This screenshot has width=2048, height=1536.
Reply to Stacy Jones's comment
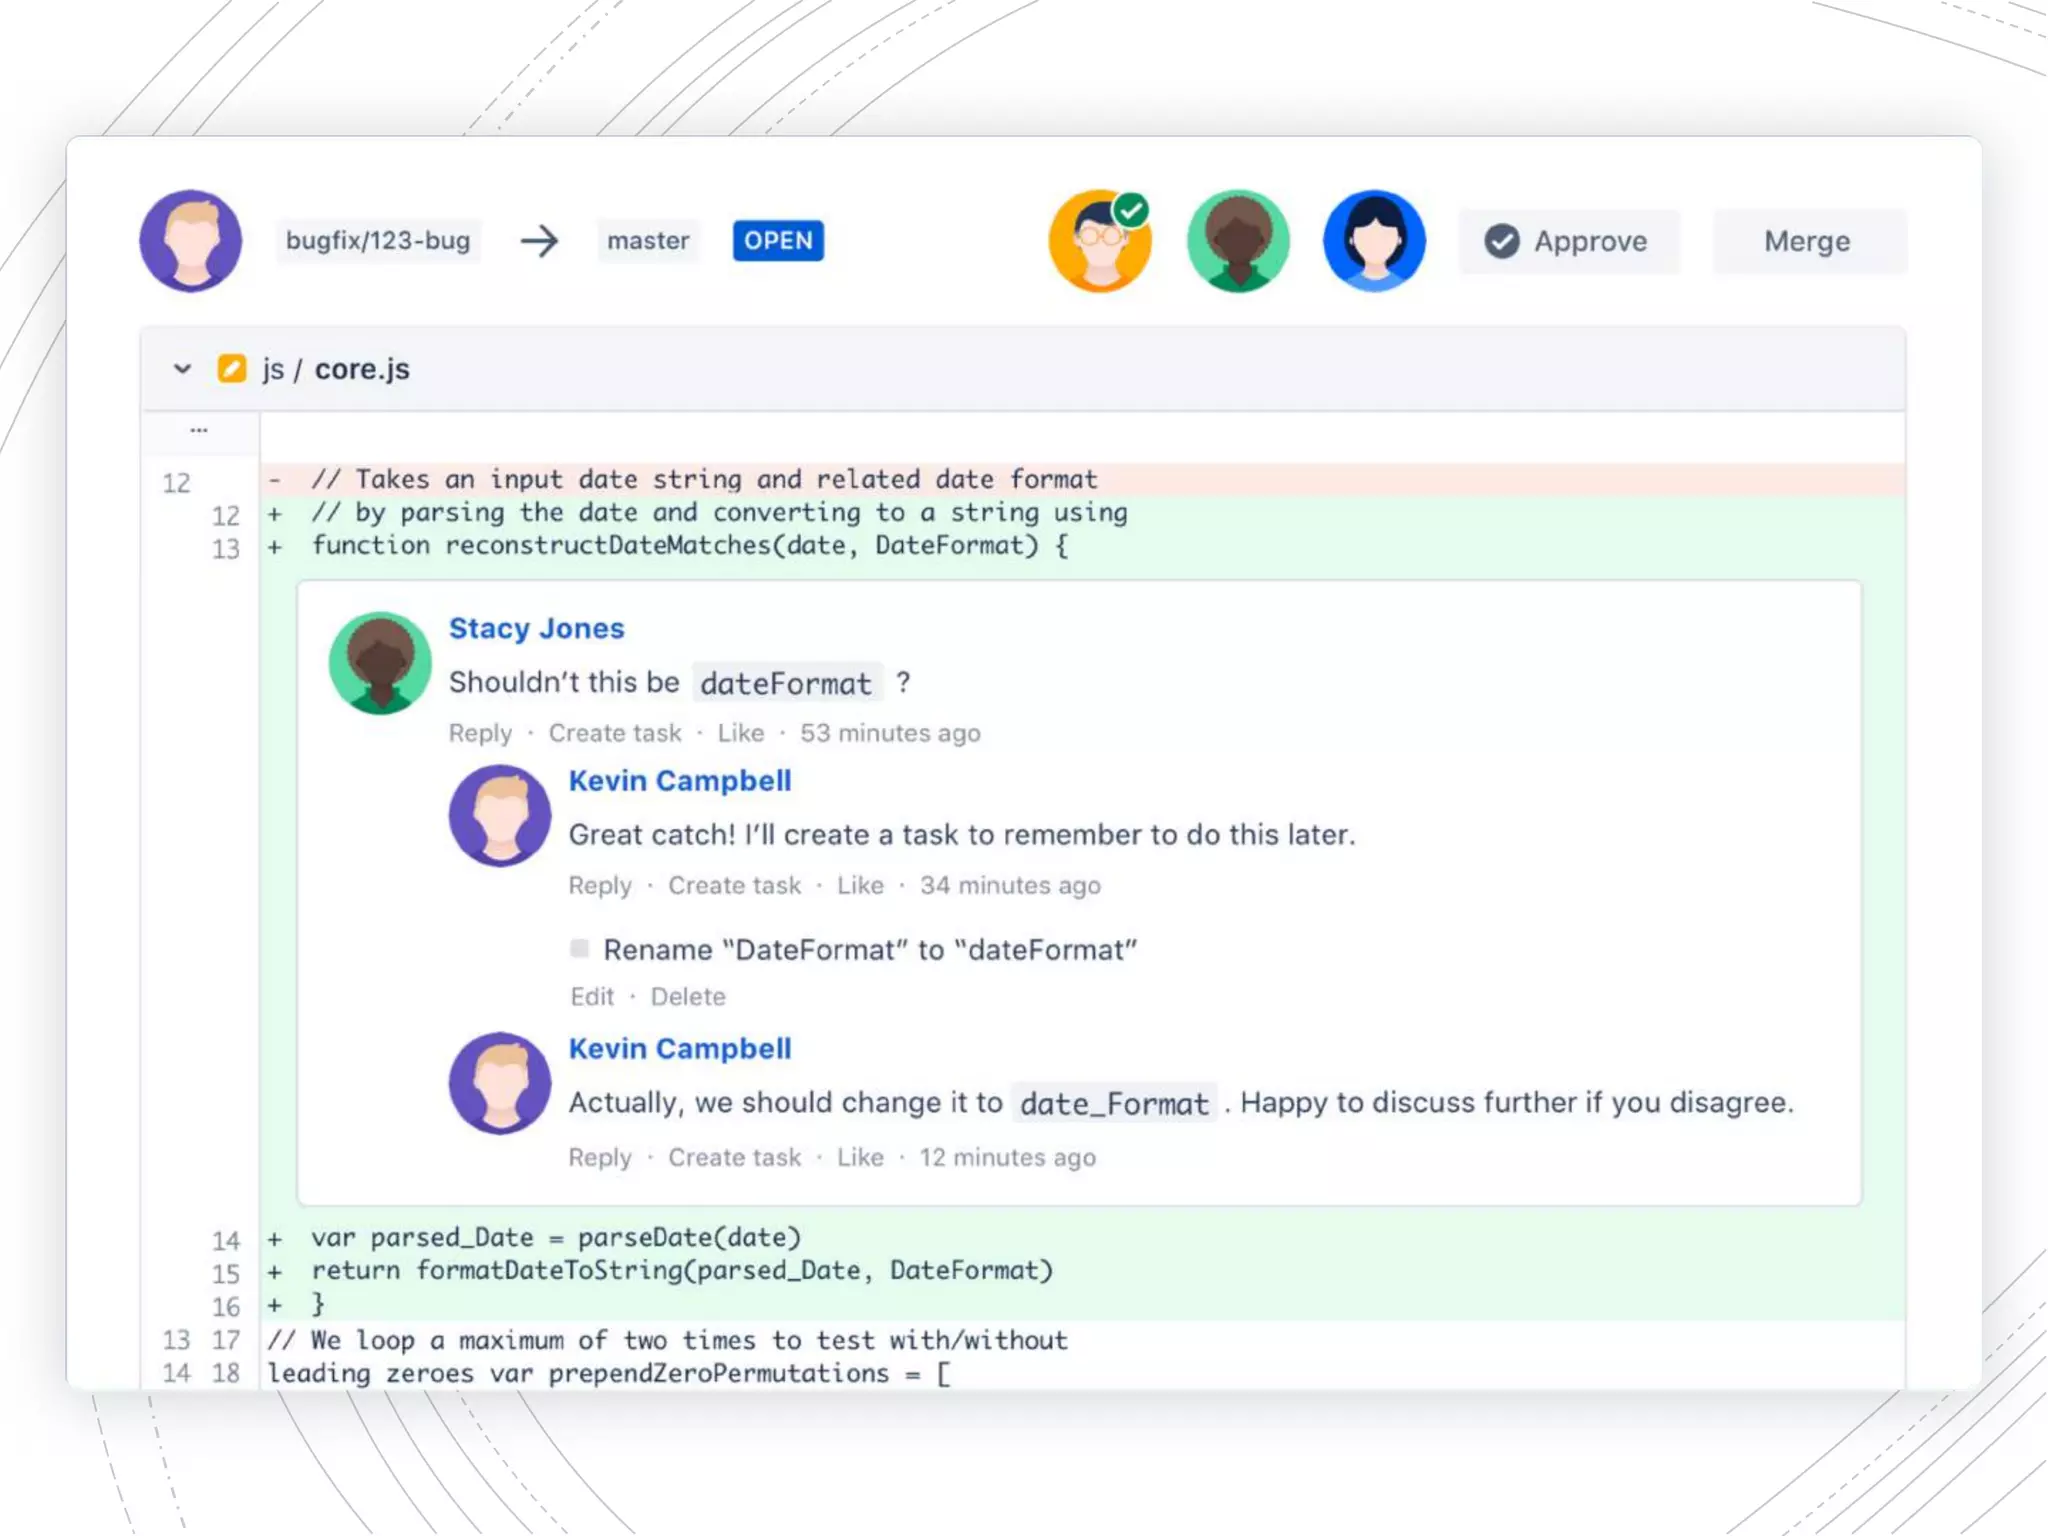(x=479, y=733)
